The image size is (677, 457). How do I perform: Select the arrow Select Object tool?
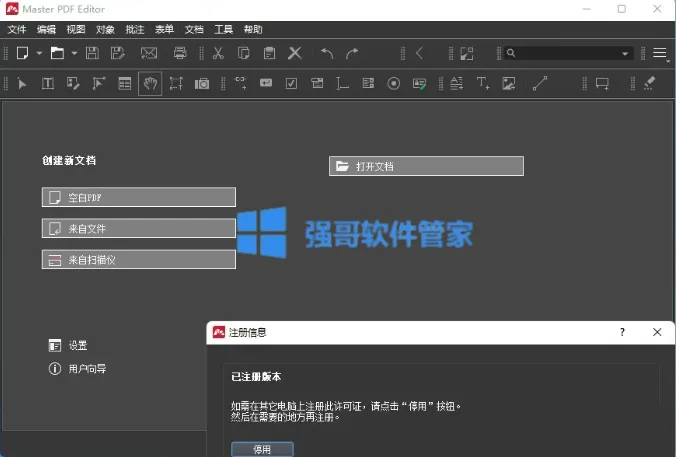pos(22,83)
